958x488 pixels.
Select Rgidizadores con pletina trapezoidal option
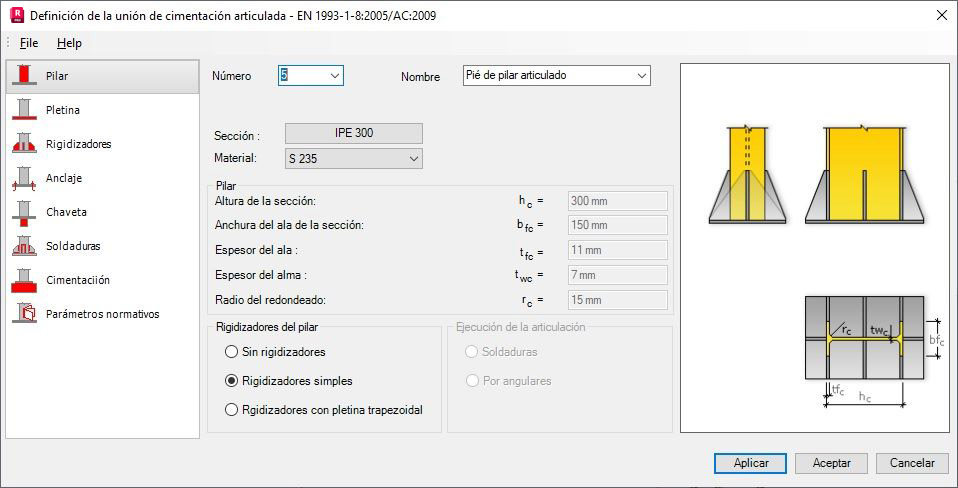click(x=231, y=410)
